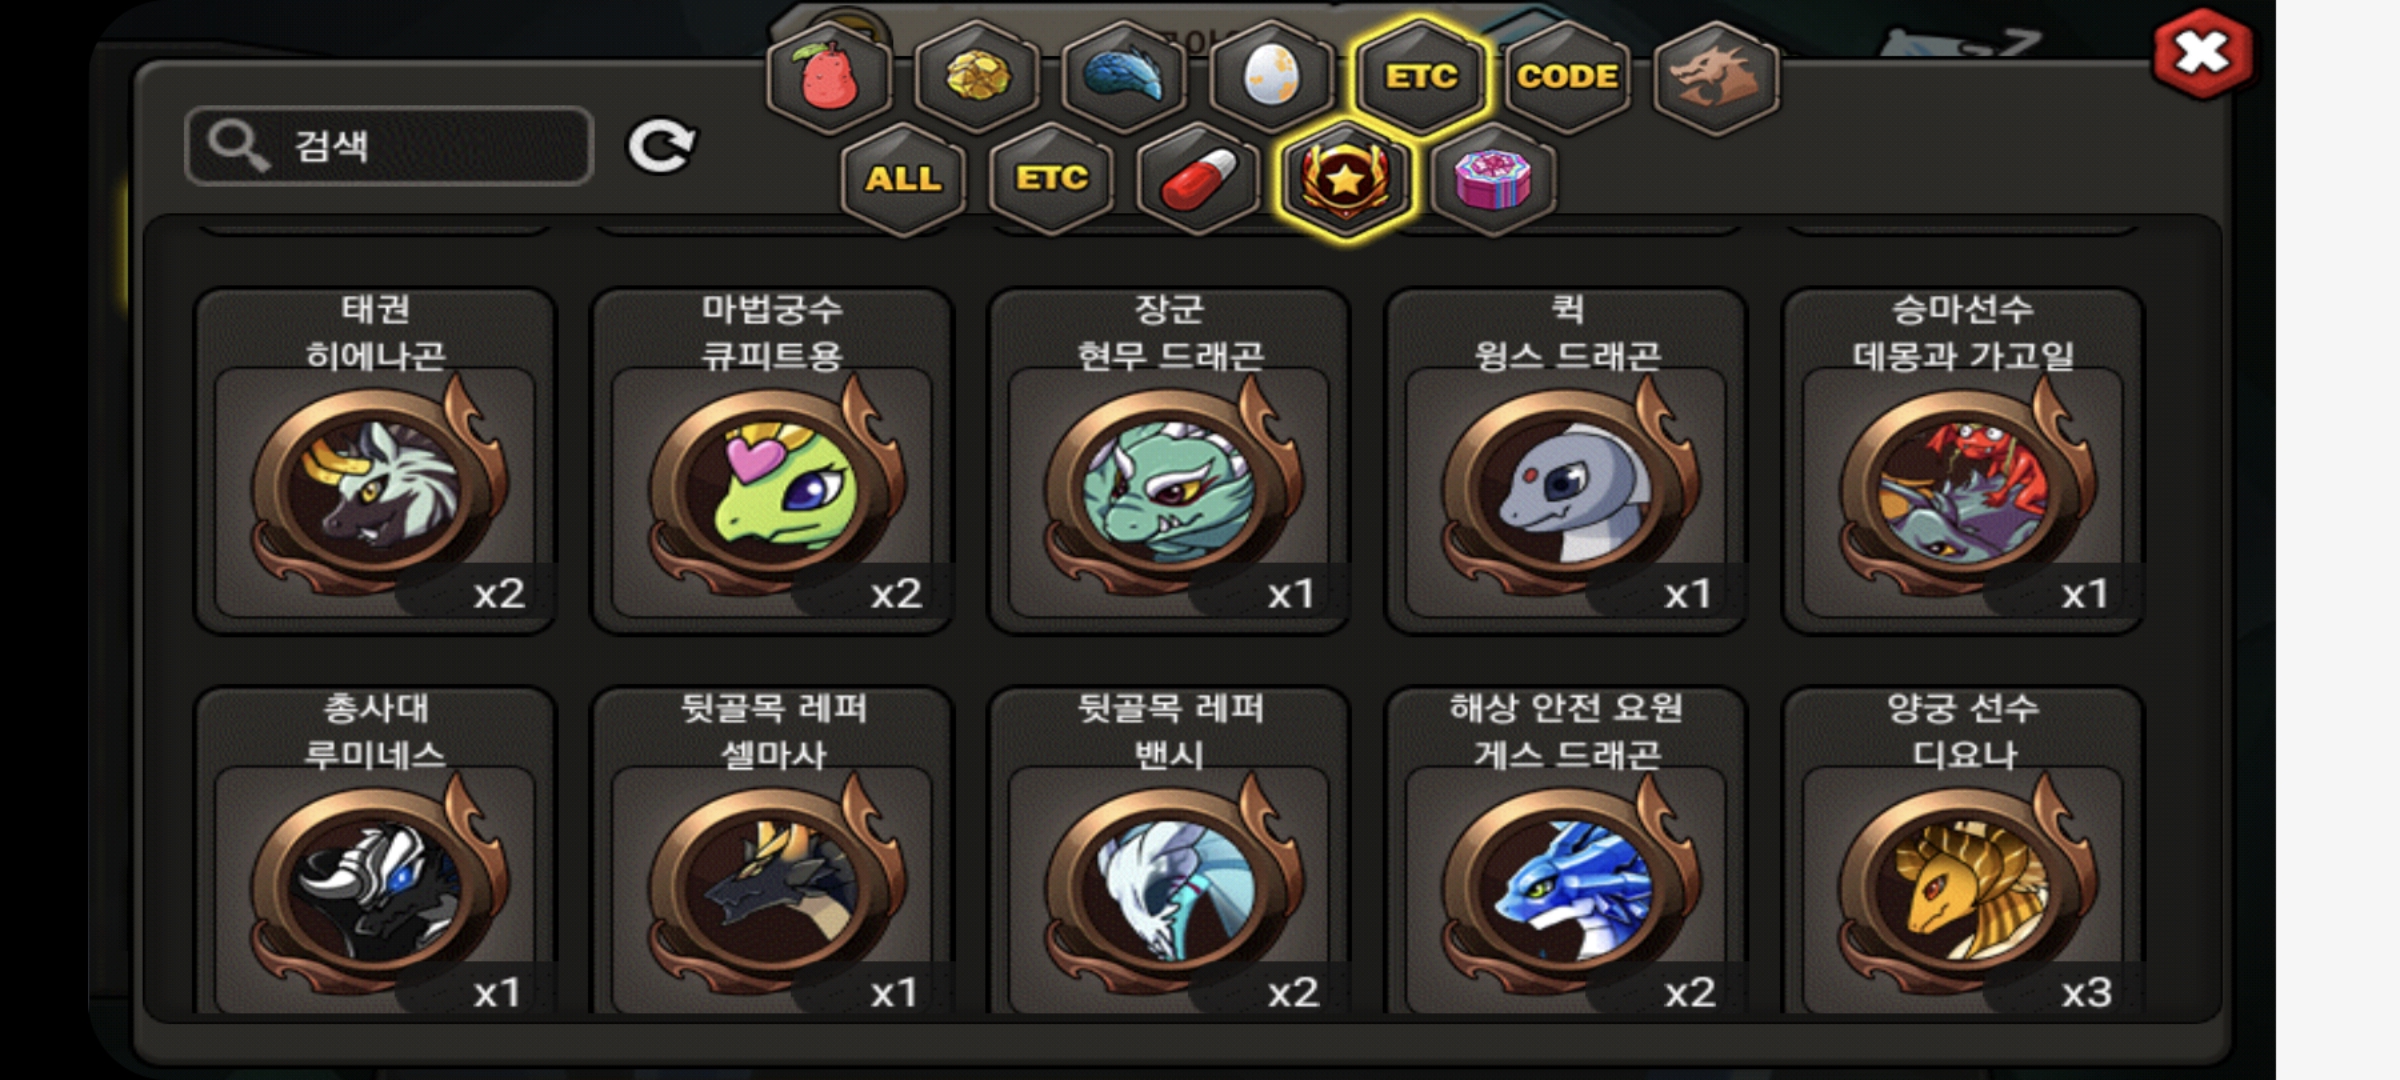Viewport: 2400px width, 1080px height.
Task: Pick the 해상 안전 요원 게스 드래곤 badge
Action: (x=1566, y=850)
